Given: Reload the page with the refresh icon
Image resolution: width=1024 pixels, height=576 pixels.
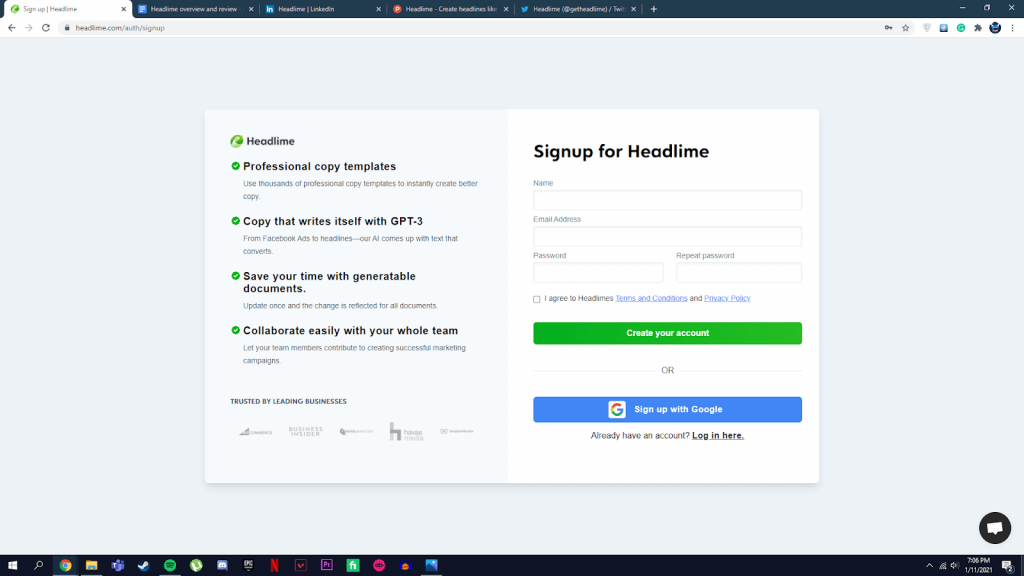Looking at the screenshot, I should coord(46,28).
